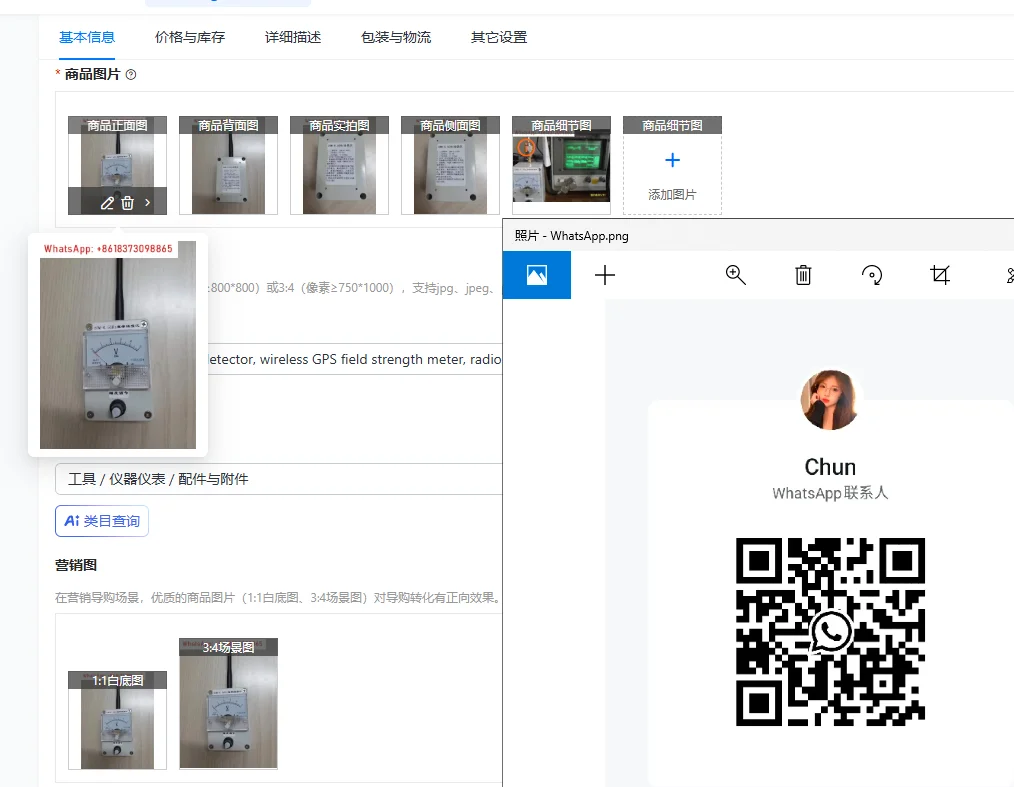Click 添加图片 to upload a detail image
Screen dimensions: 1014x787
click(672, 172)
